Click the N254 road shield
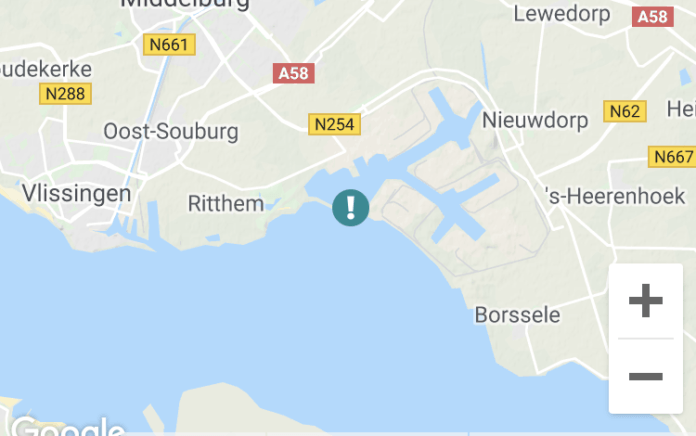Viewport: 696px width, 436px height. [x=334, y=124]
